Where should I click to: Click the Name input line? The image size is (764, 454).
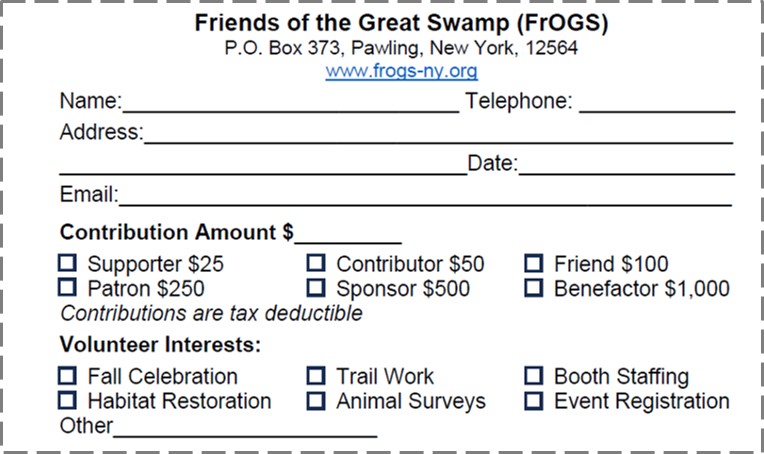tap(290, 103)
